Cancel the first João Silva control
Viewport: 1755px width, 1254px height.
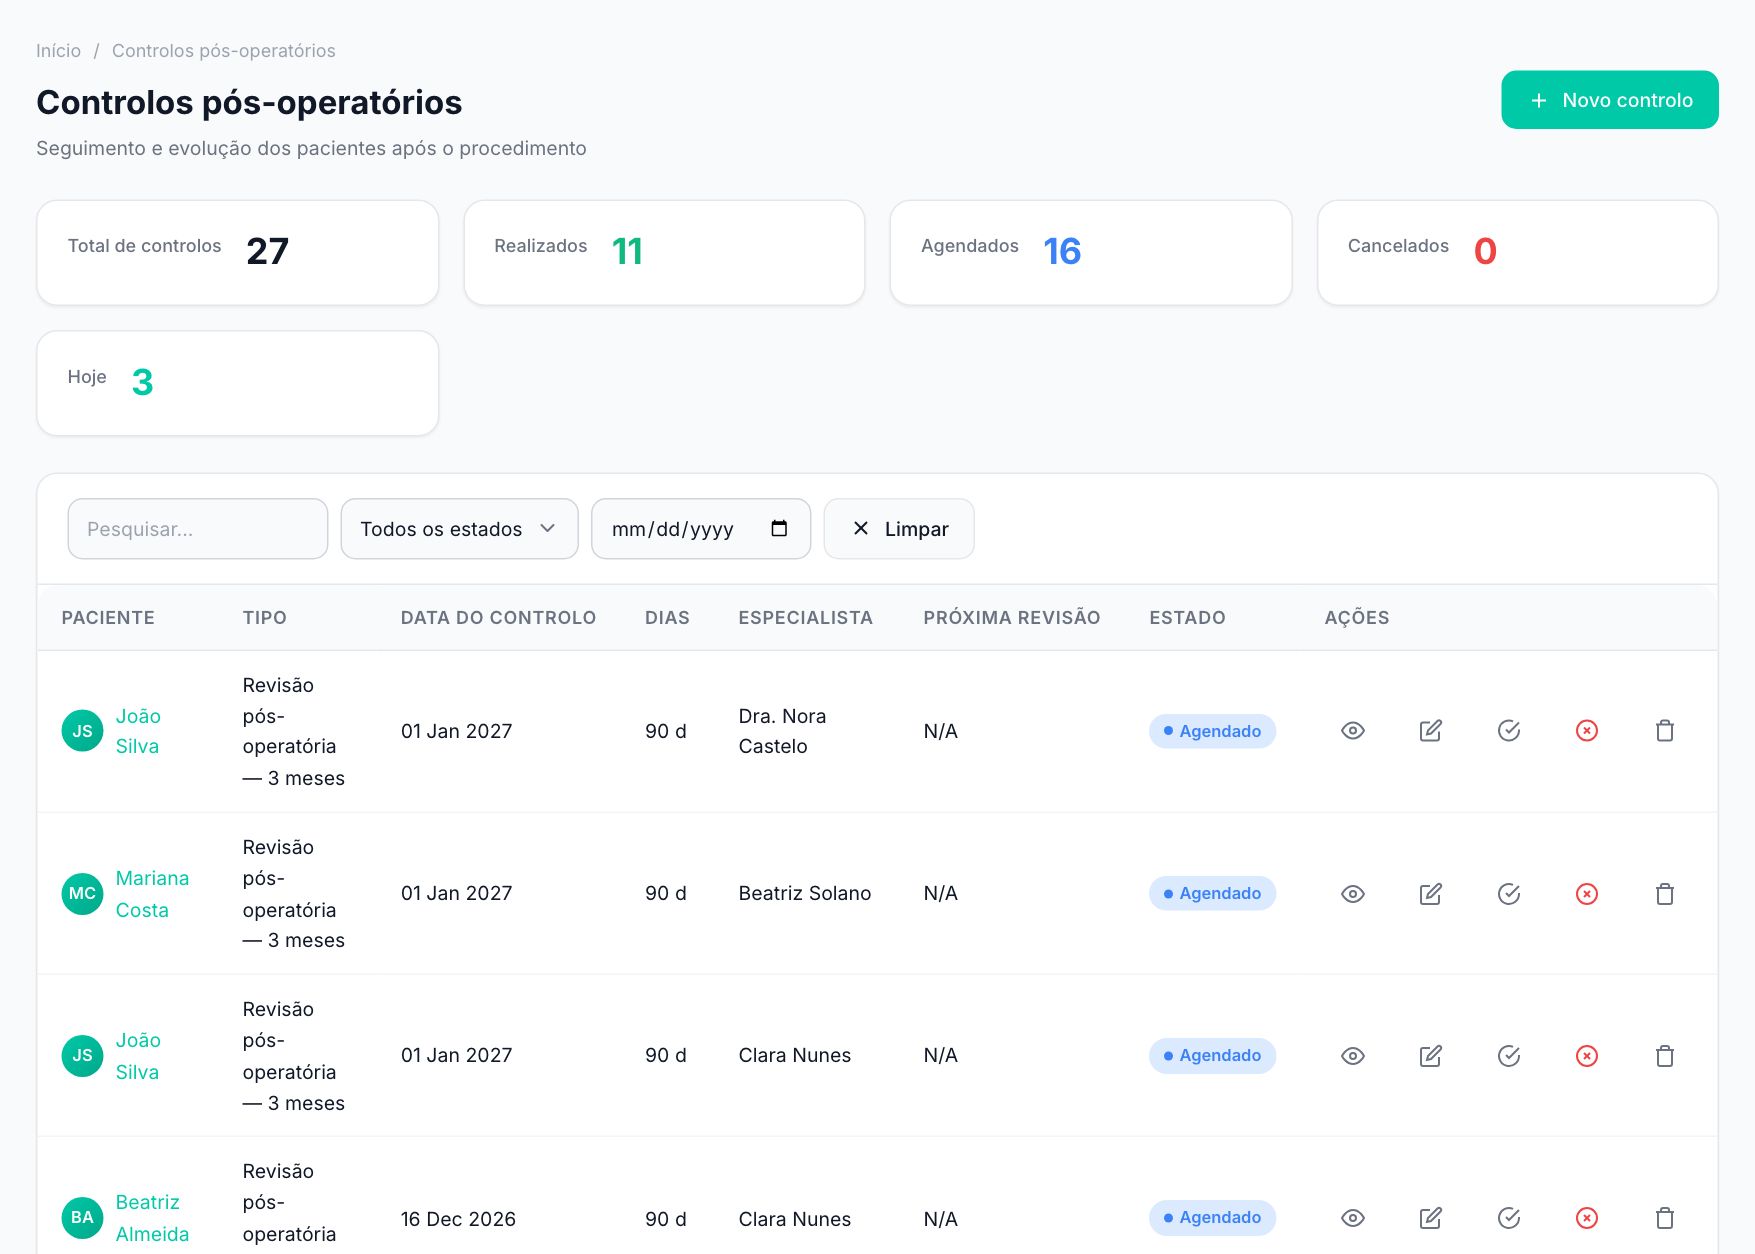(1586, 731)
